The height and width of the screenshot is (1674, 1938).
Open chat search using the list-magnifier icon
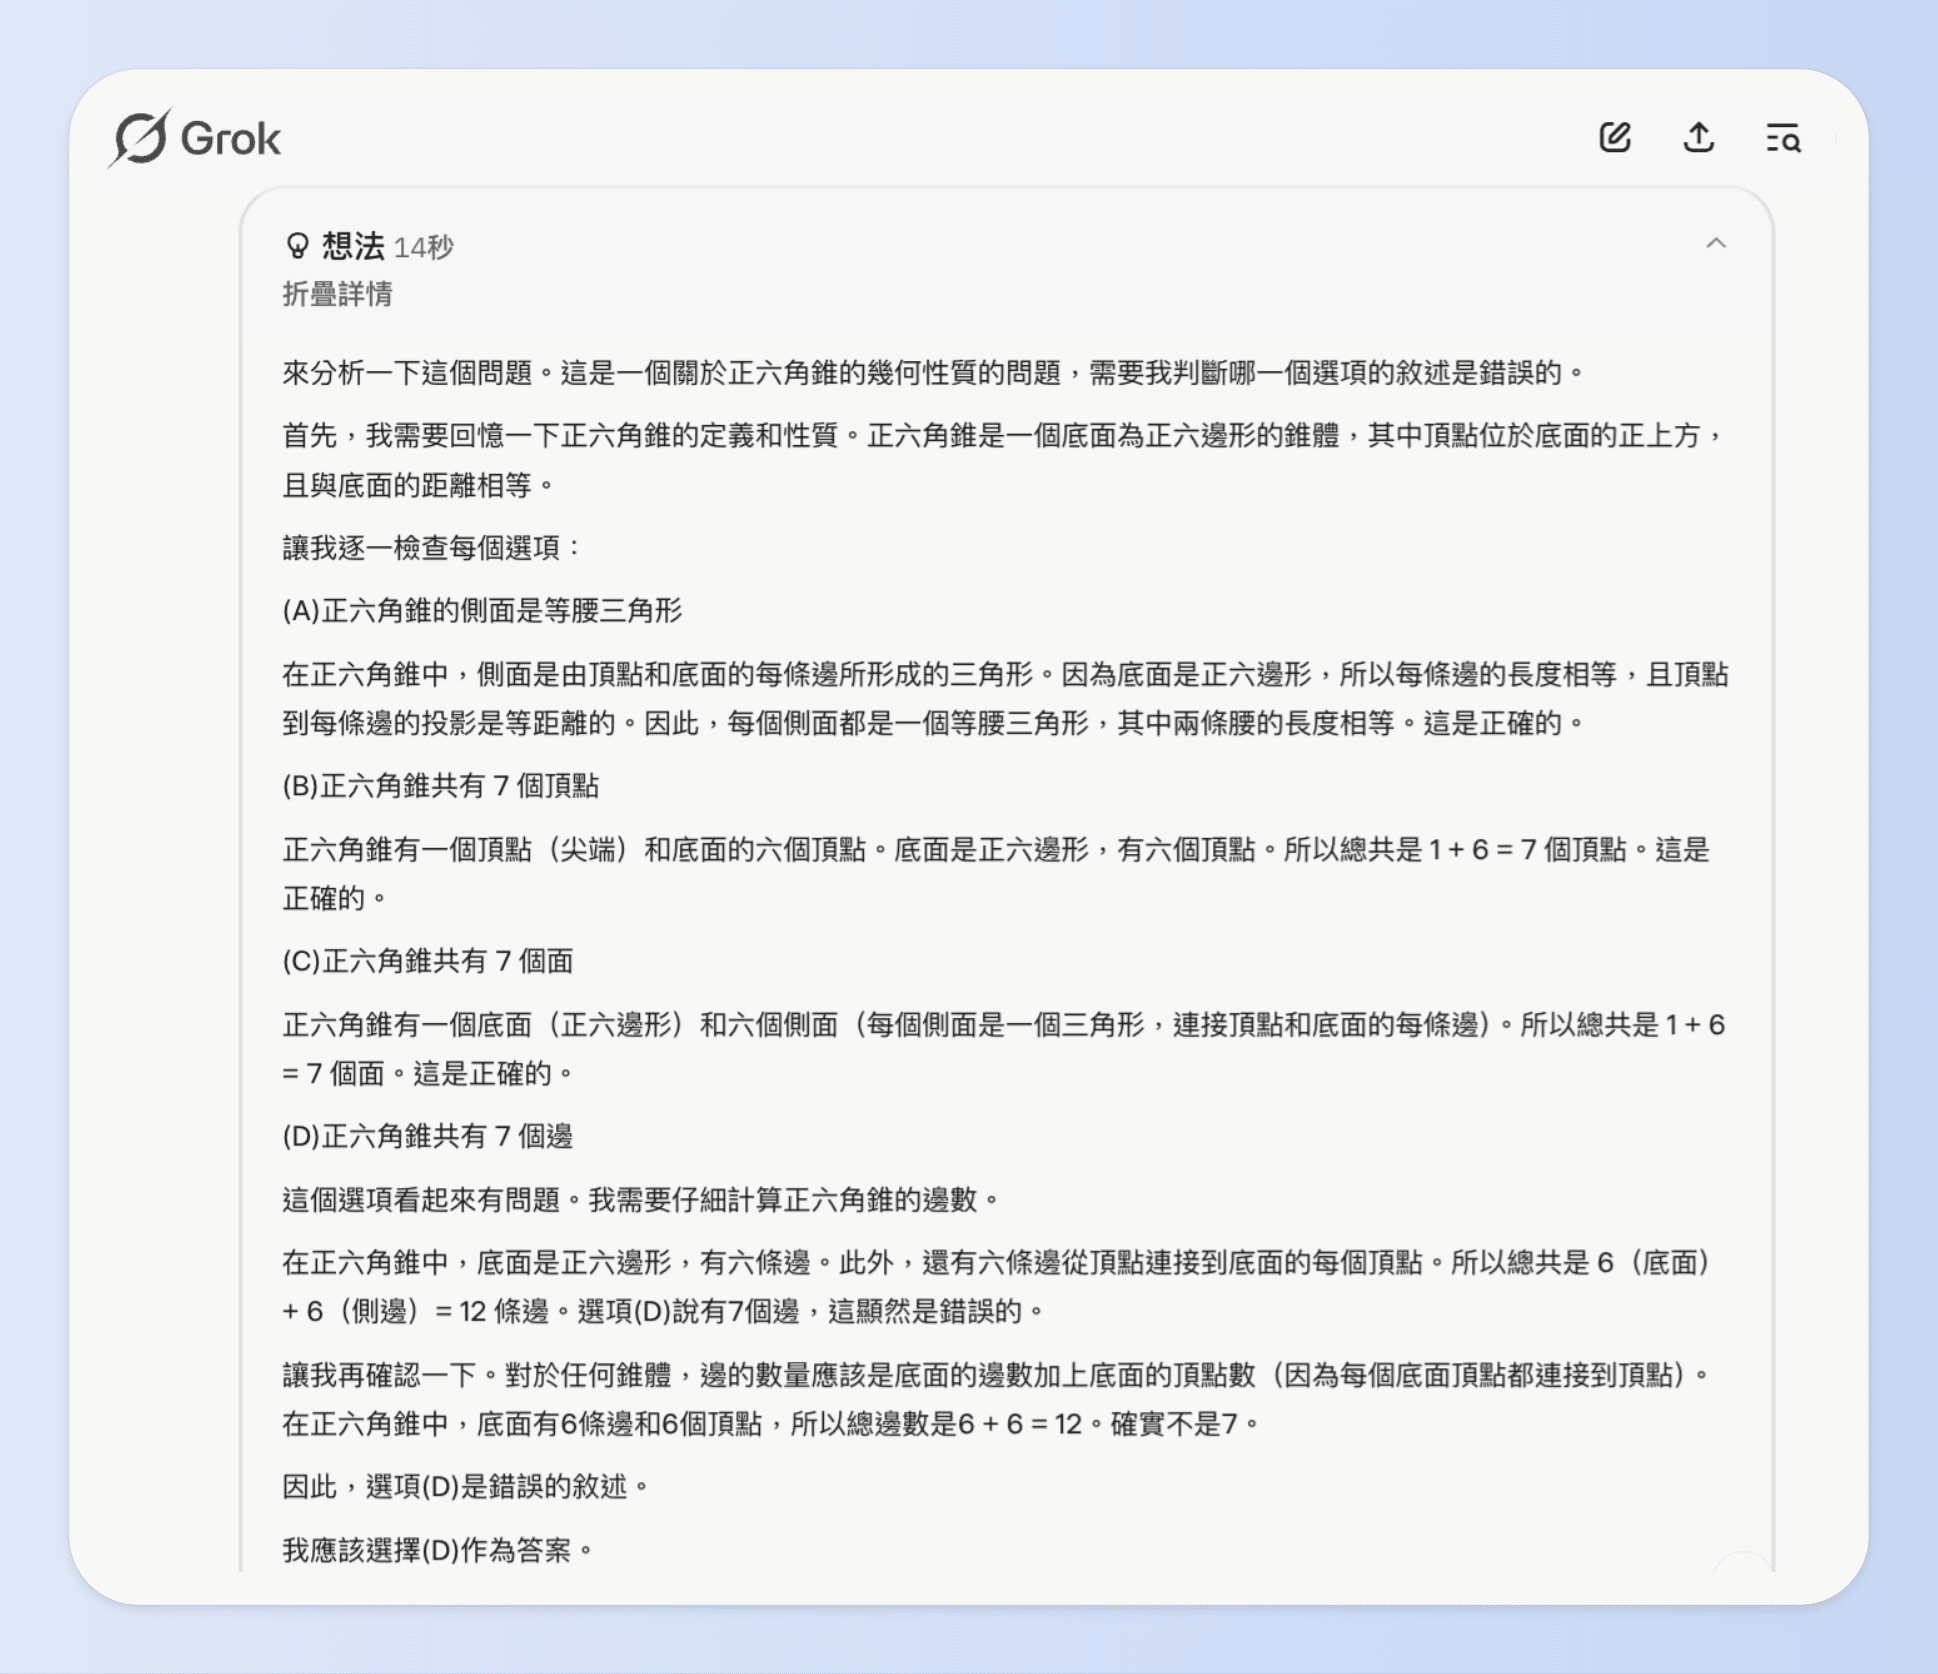[x=1784, y=138]
